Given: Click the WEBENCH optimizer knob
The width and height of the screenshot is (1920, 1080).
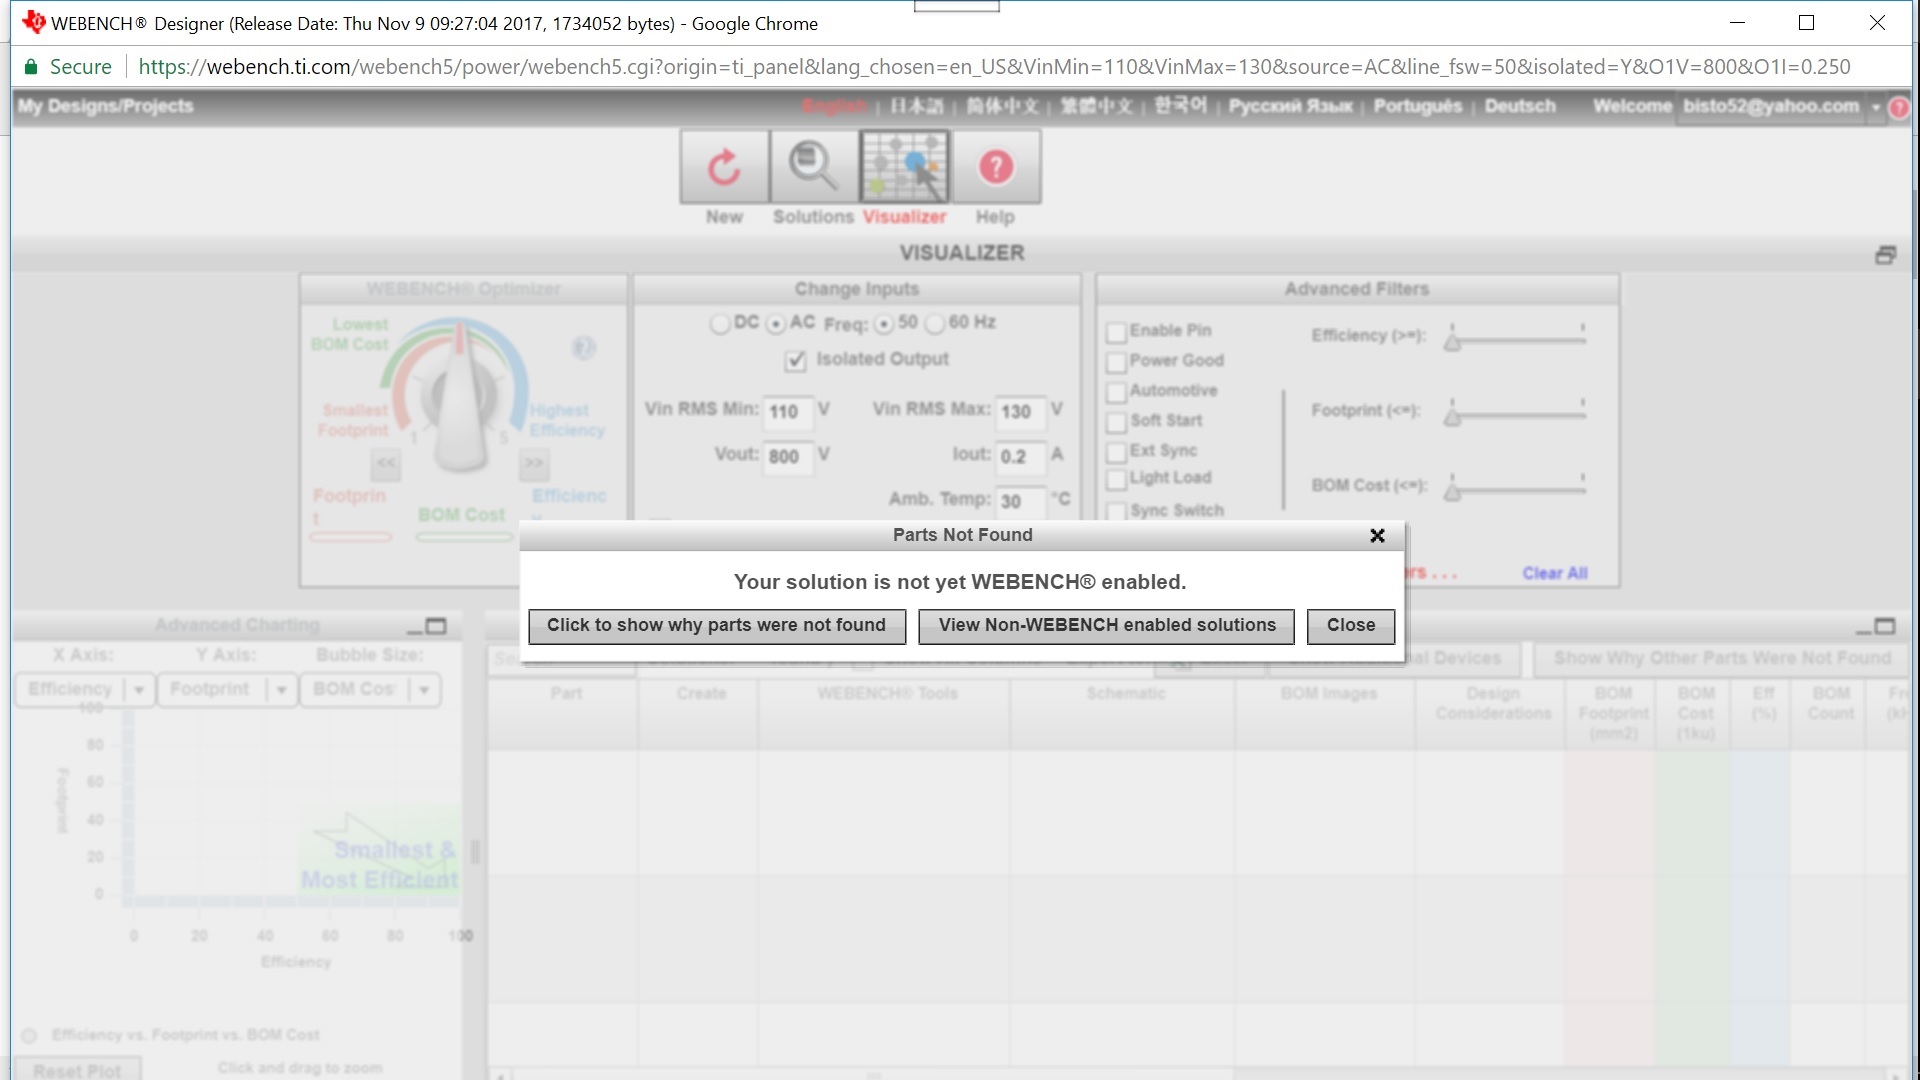Looking at the screenshot, I should 459,398.
